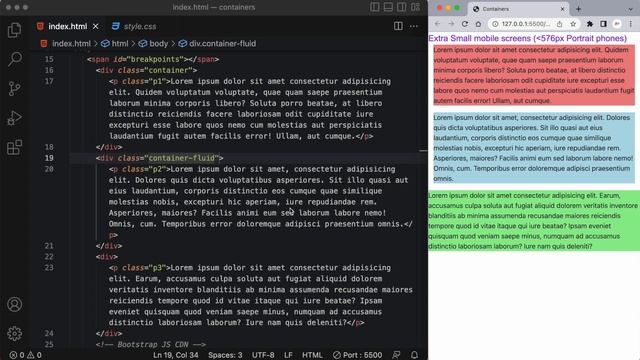Click the red paragraph in browser
Viewport: 640px width, 360px height.
(x=534, y=75)
